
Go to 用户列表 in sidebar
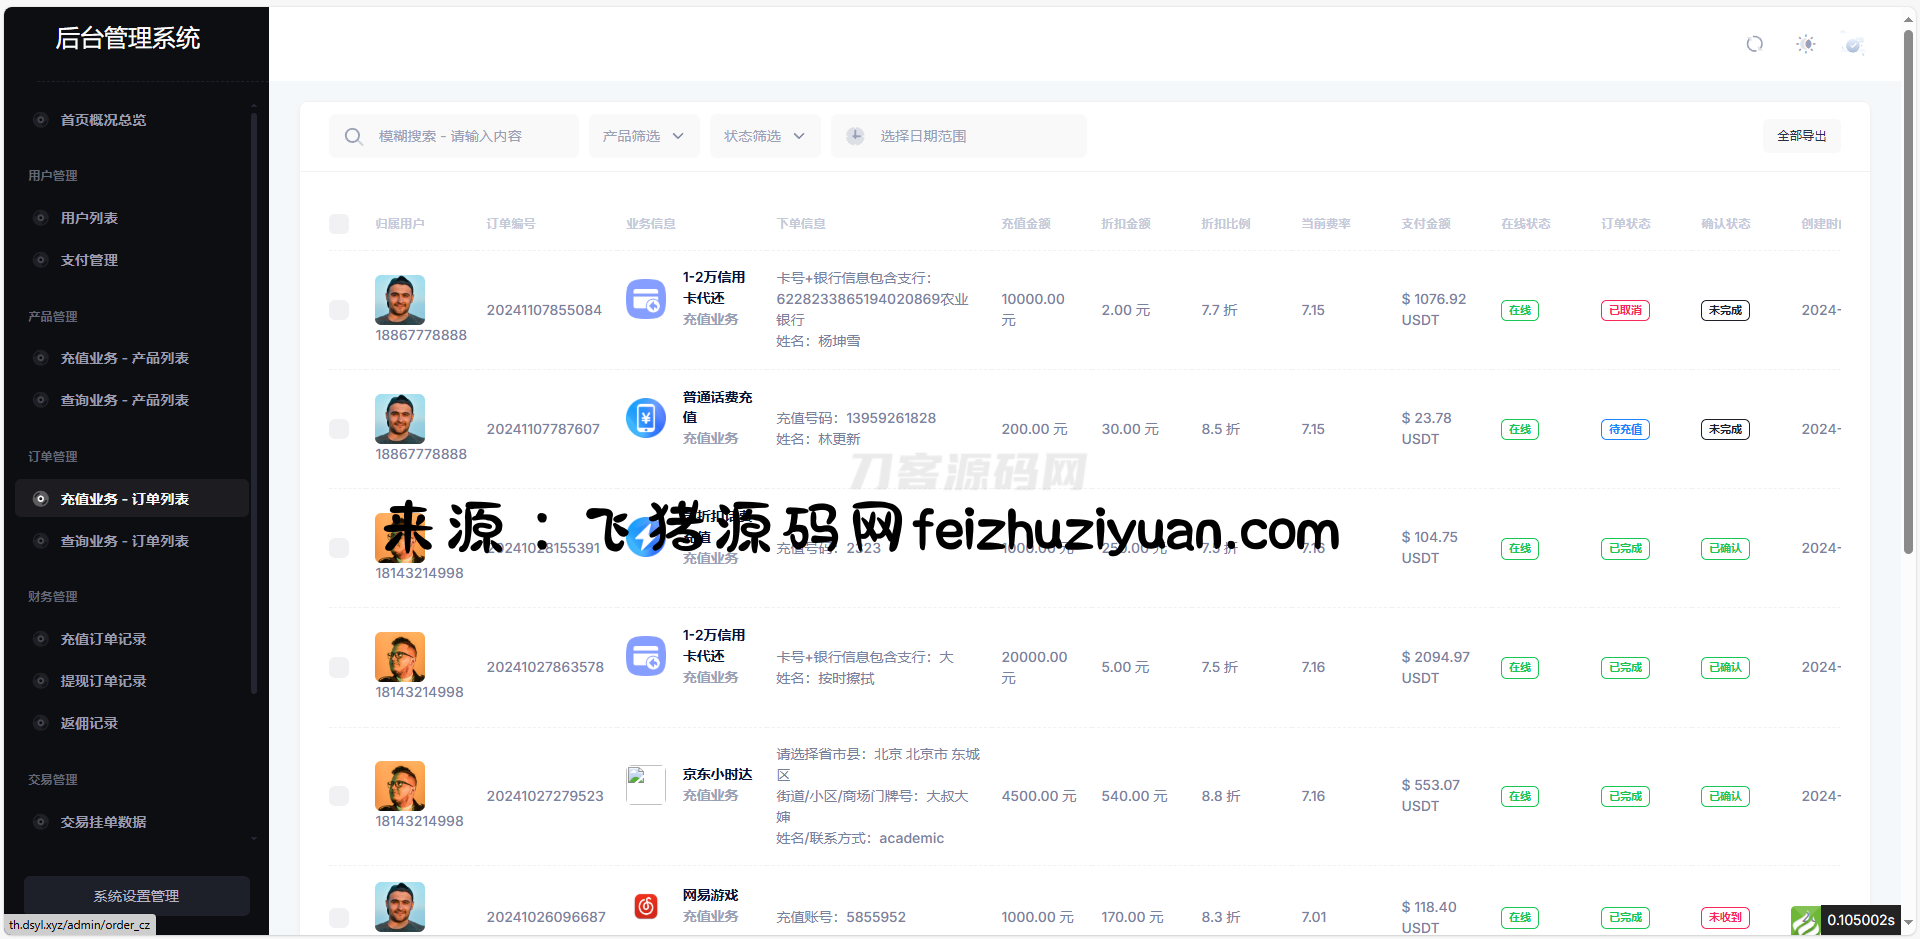pos(89,218)
